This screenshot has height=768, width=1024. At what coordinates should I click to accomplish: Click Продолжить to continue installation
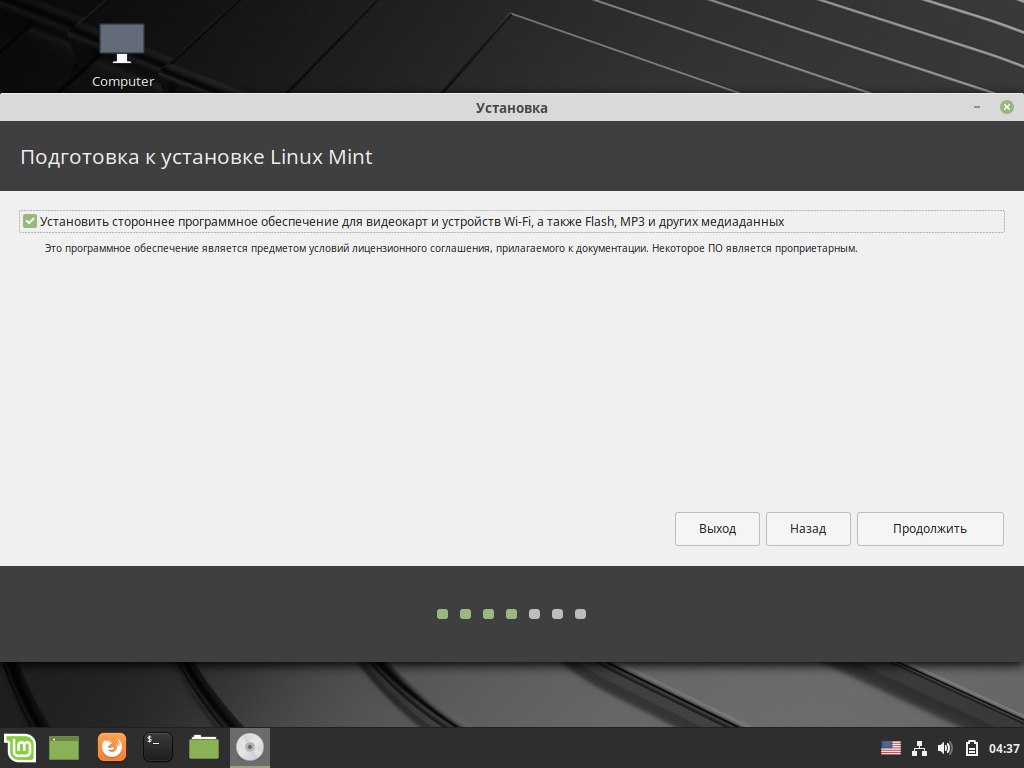930,528
